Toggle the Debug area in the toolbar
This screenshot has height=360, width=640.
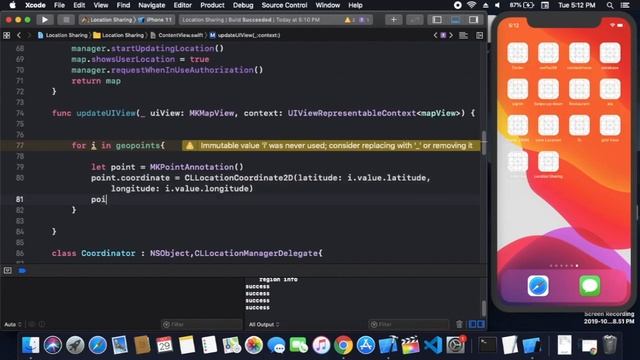[x=456, y=20]
